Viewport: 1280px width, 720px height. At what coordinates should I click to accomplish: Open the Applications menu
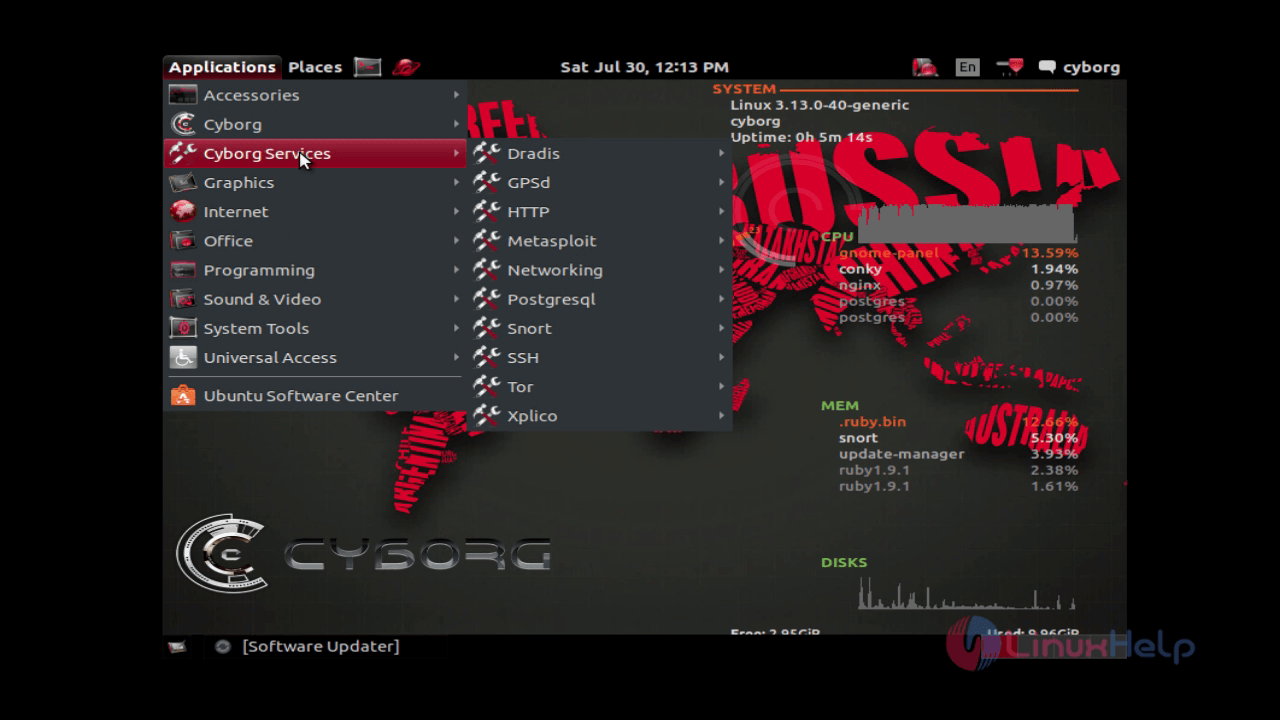[x=222, y=67]
